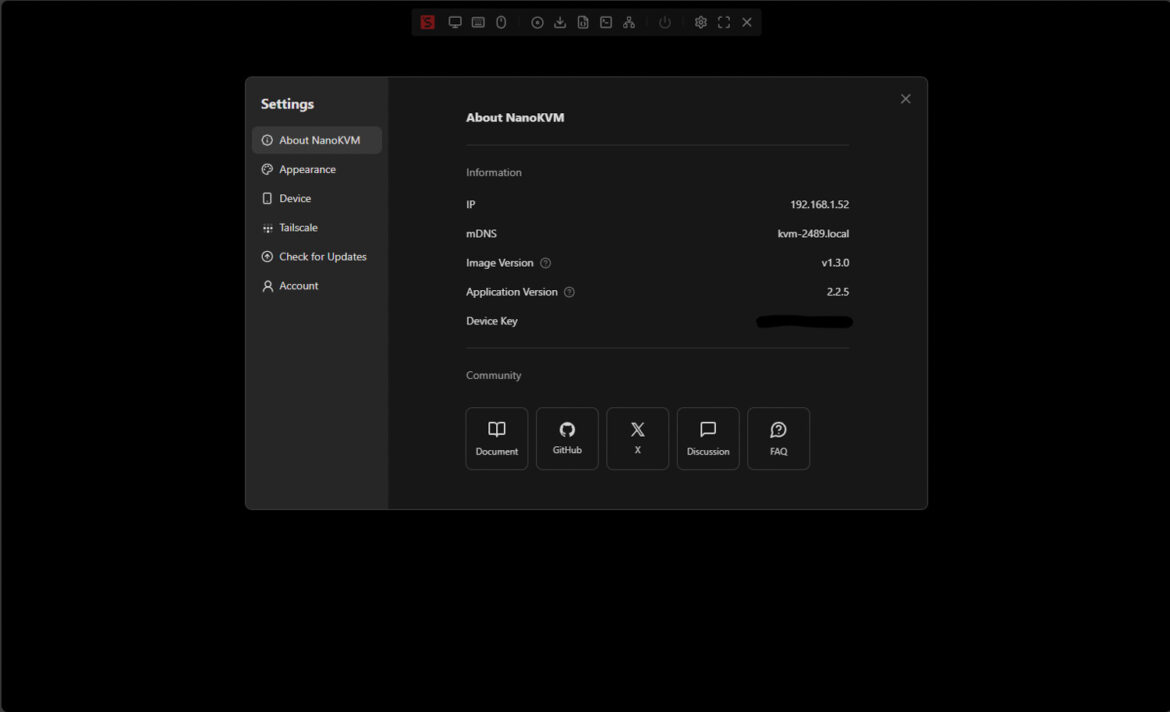The width and height of the screenshot is (1170, 712).
Task: Click the download image icon in toolbar
Action: click(560, 22)
